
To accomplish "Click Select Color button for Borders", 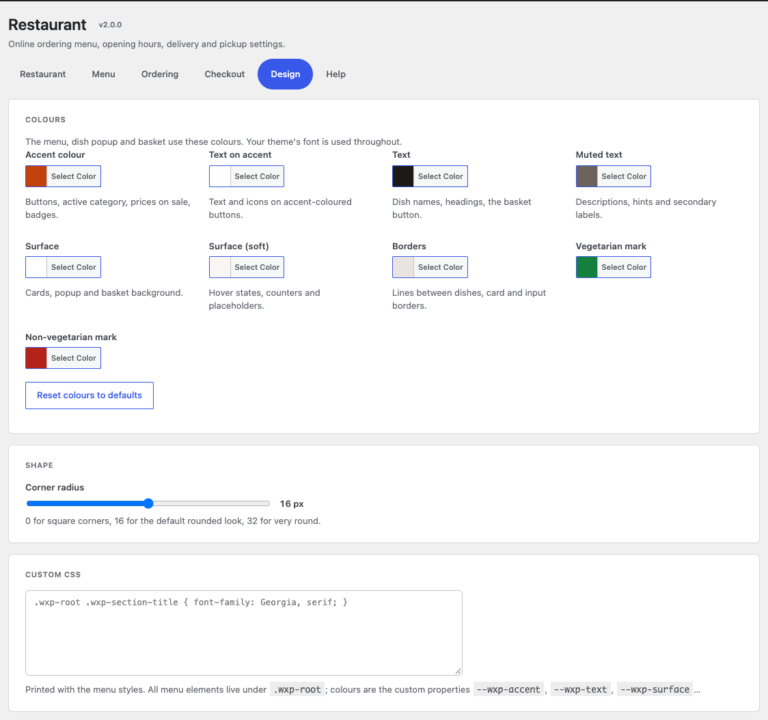I will [x=440, y=267].
